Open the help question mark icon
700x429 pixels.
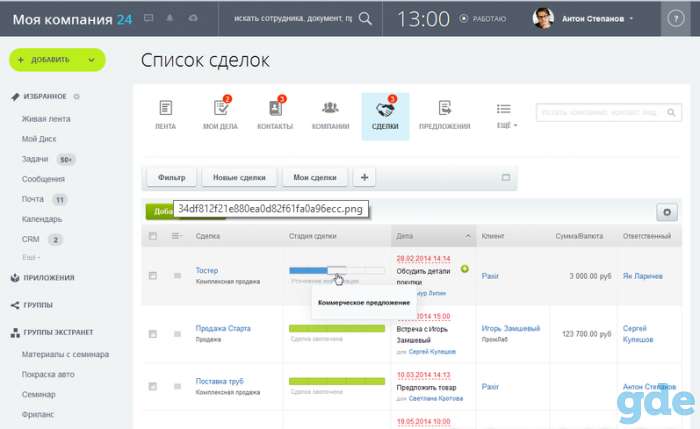(675, 19)
